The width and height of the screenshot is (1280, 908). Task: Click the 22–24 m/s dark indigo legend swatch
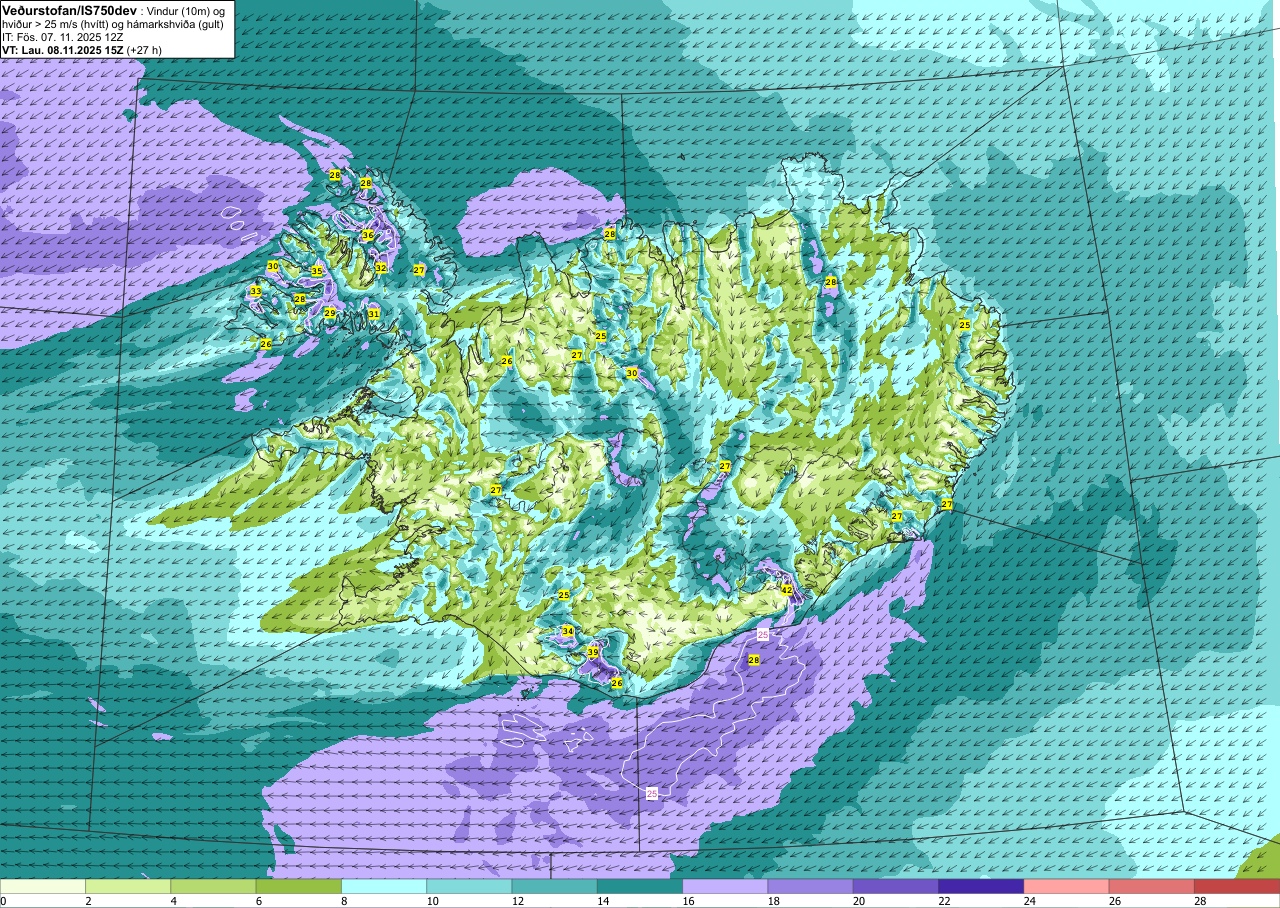(981, 886)
